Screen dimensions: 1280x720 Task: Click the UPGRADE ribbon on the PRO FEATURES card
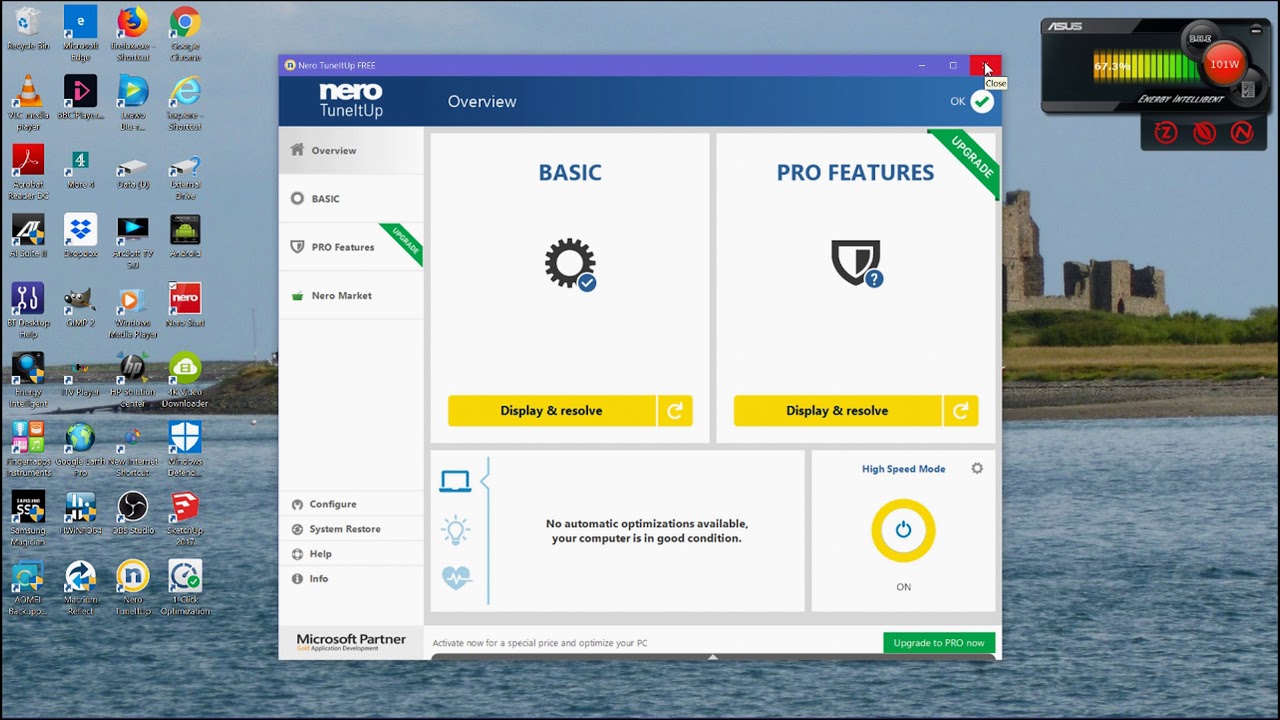(969, 160)
